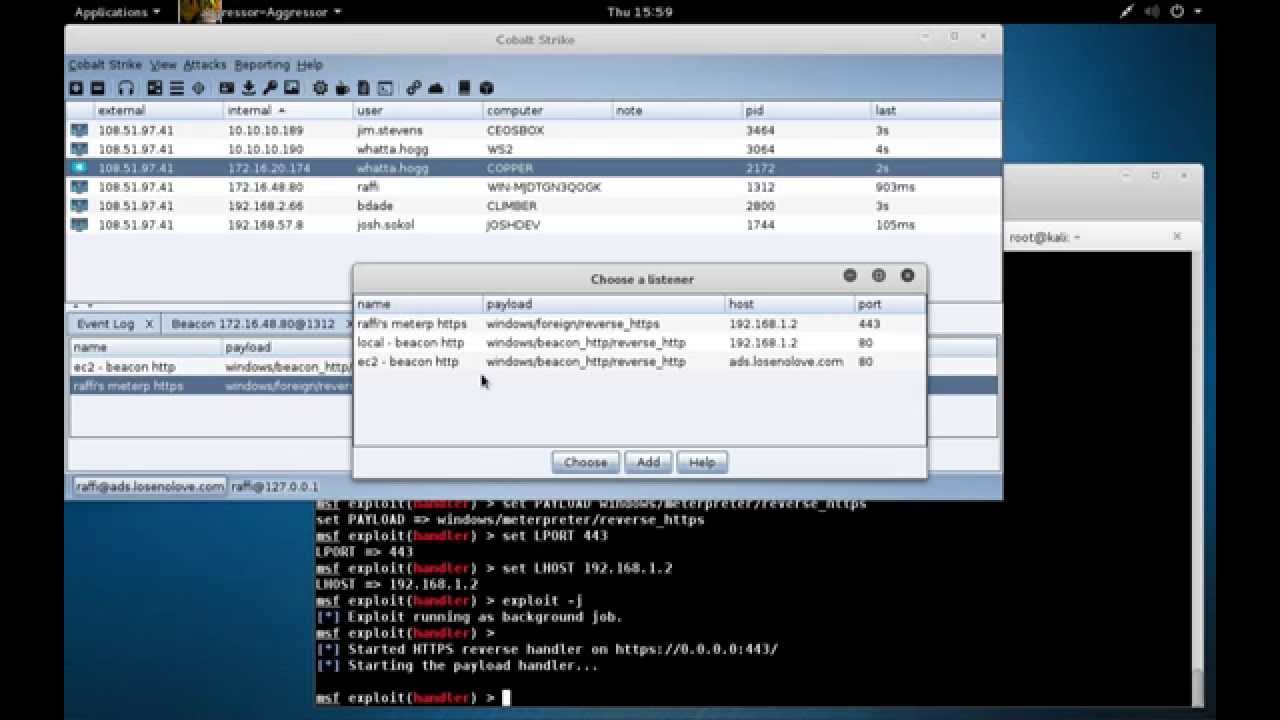Open the Downloaded files toolbar icon
Image resolution: width=1280 pixels, height=720 pixels.
click(249, 88)
